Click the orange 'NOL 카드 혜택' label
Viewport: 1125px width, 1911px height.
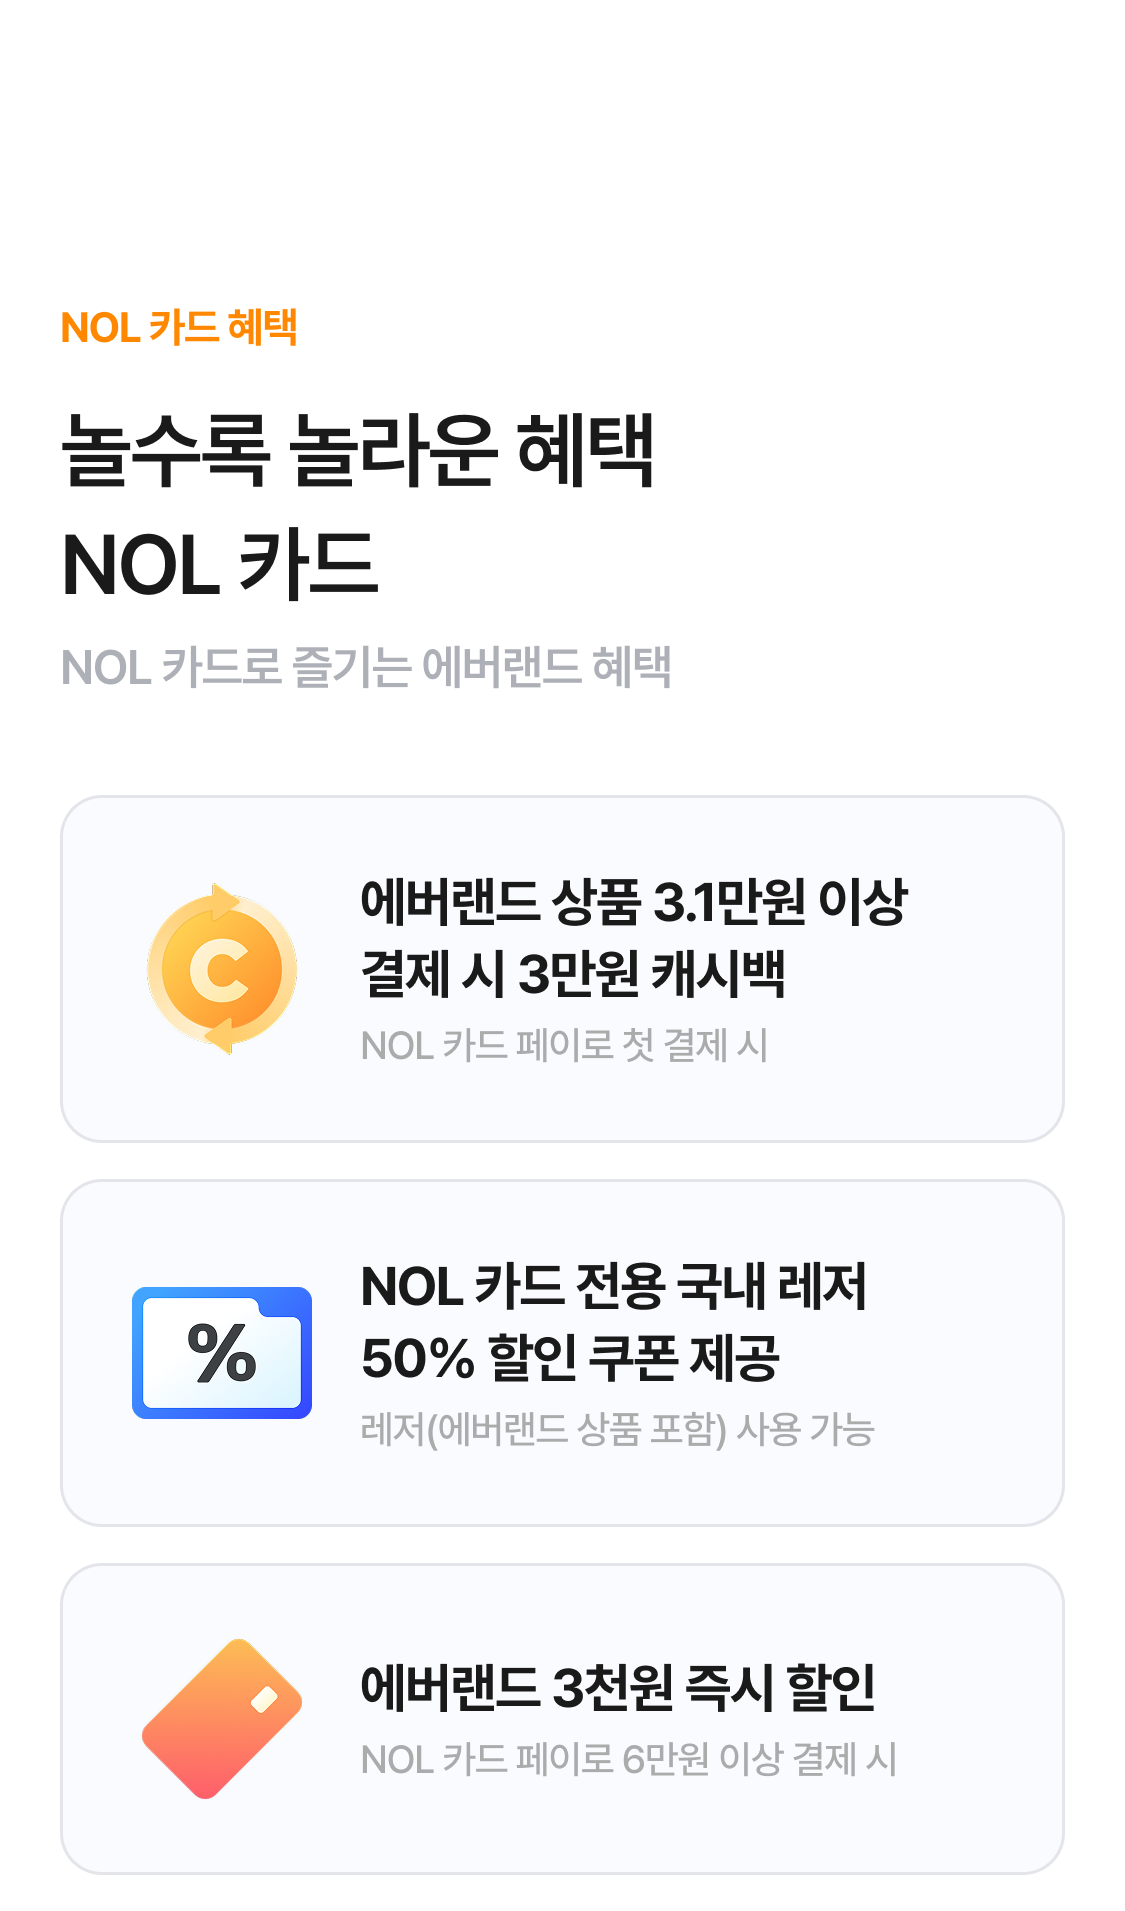click(179, 327)
